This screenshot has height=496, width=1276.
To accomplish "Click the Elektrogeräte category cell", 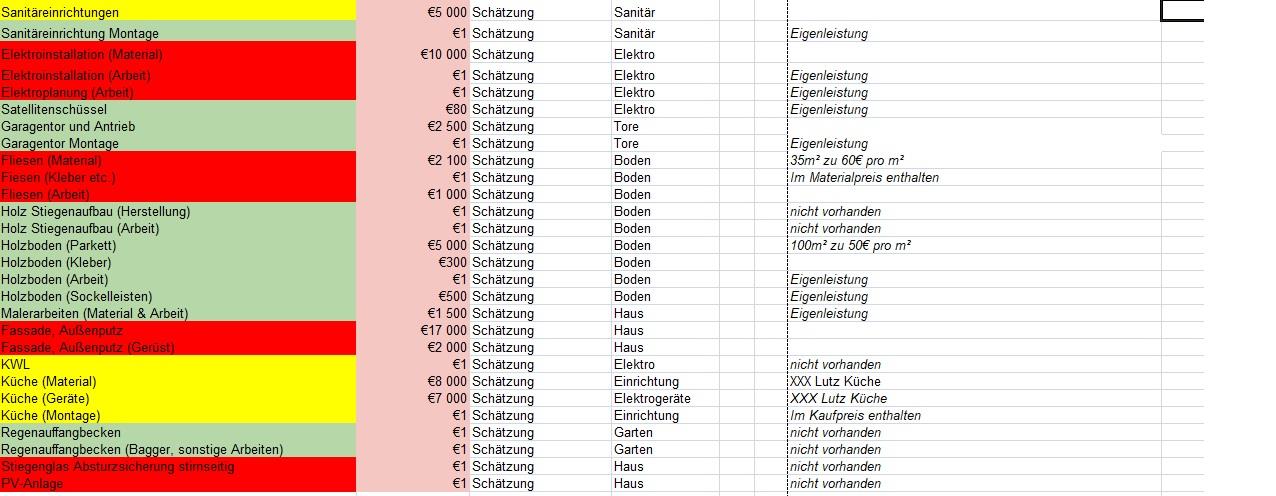I will [x=664, y=398].
